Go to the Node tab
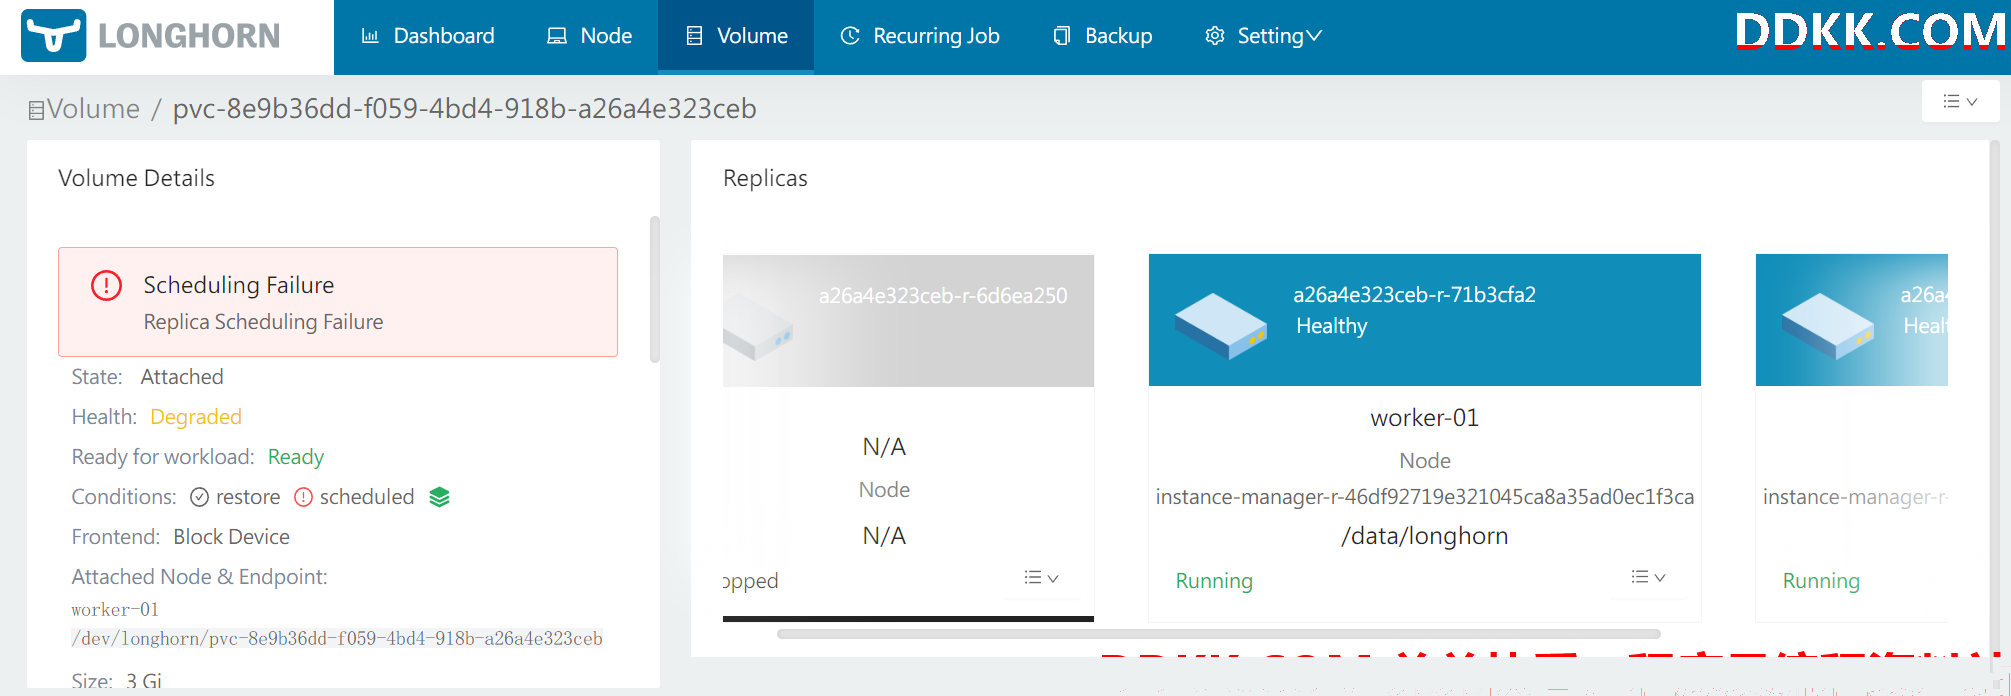2011x696 pixels. [x=589, y=36]
